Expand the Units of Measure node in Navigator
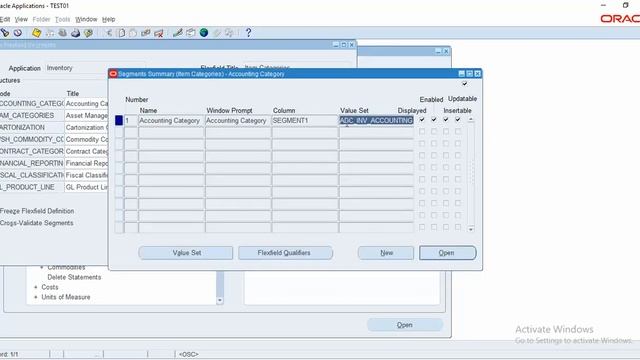This screenshot has width=640, height=360. [36, 297]
